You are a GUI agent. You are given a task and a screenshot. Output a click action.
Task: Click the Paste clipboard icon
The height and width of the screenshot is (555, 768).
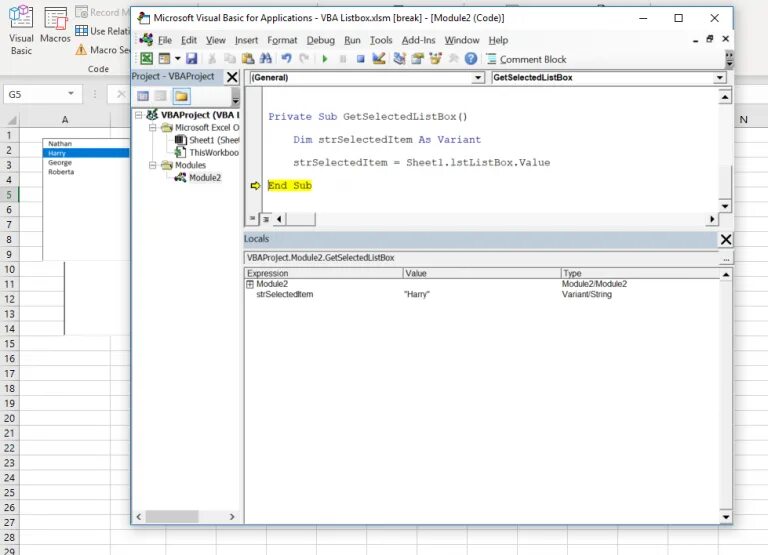click(248, 59)
